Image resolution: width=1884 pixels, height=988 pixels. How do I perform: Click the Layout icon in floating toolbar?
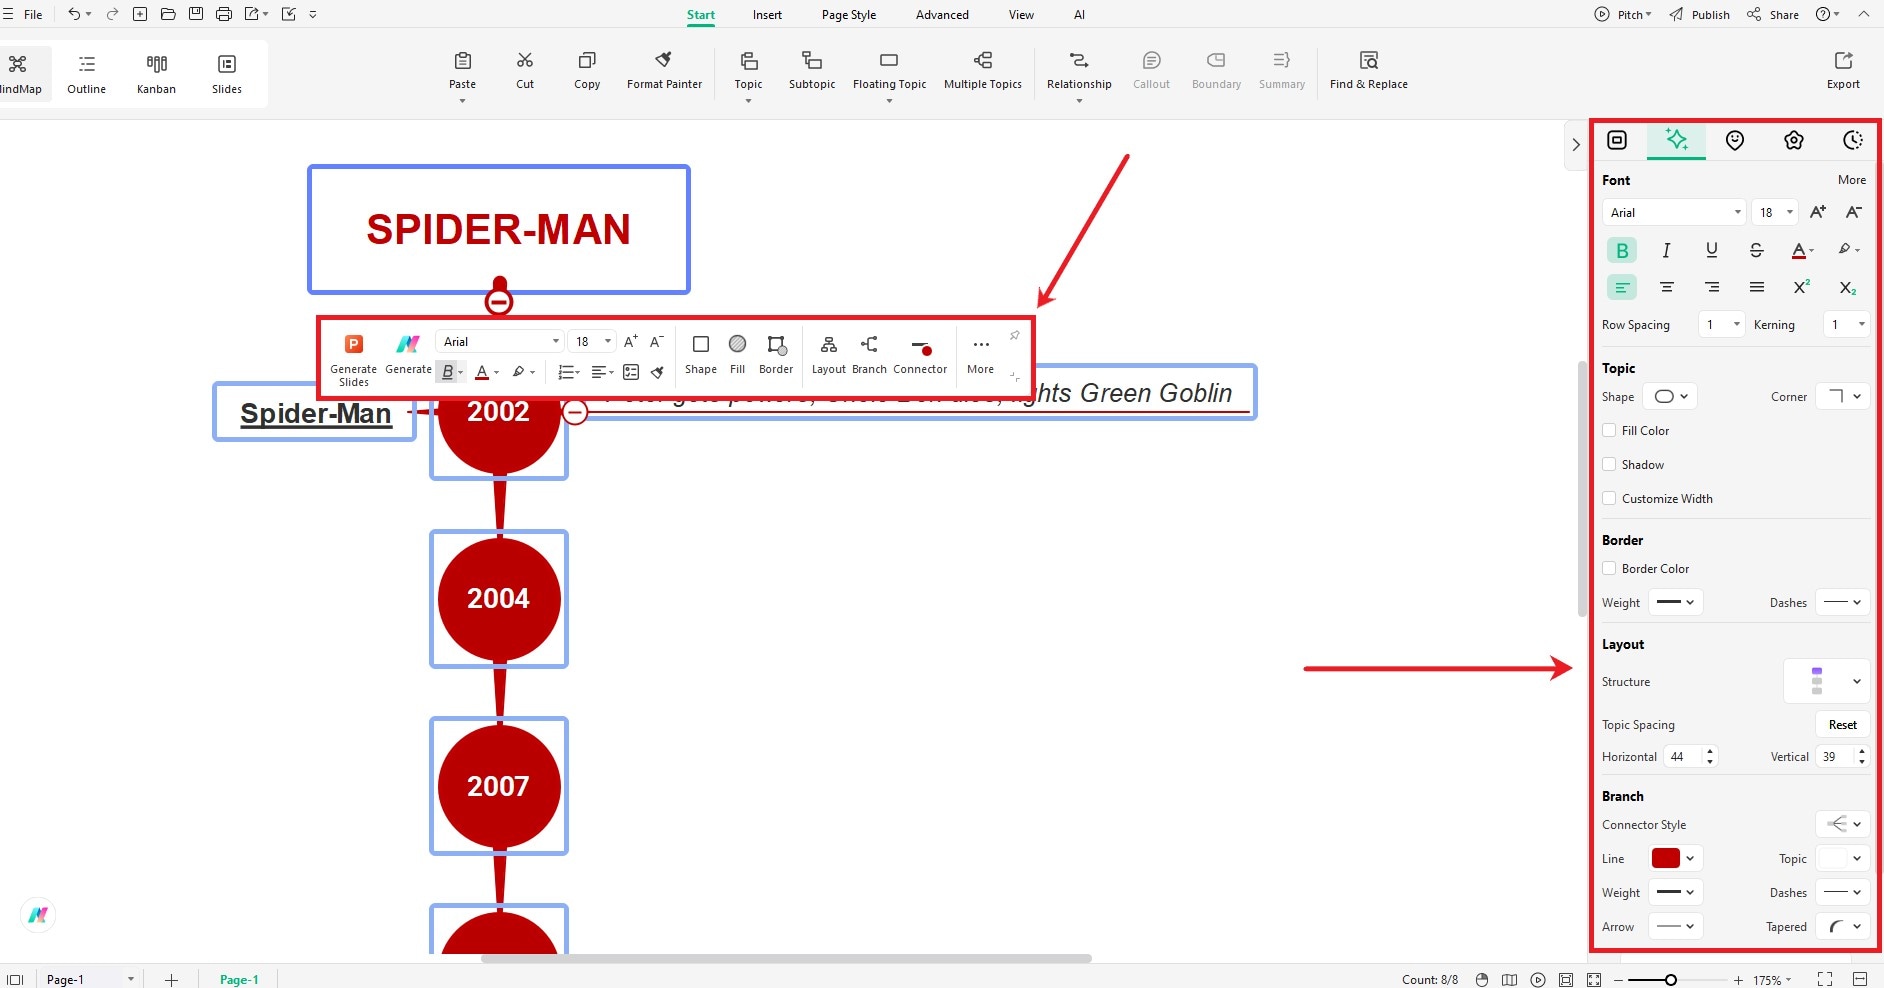[x=829, y=344]
